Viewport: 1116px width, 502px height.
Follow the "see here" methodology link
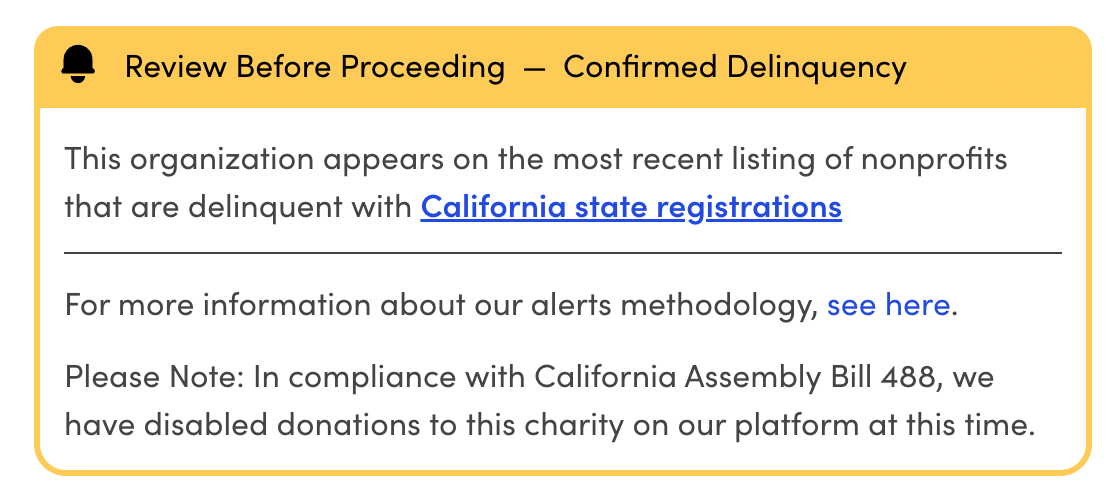[x=888, y=305]
